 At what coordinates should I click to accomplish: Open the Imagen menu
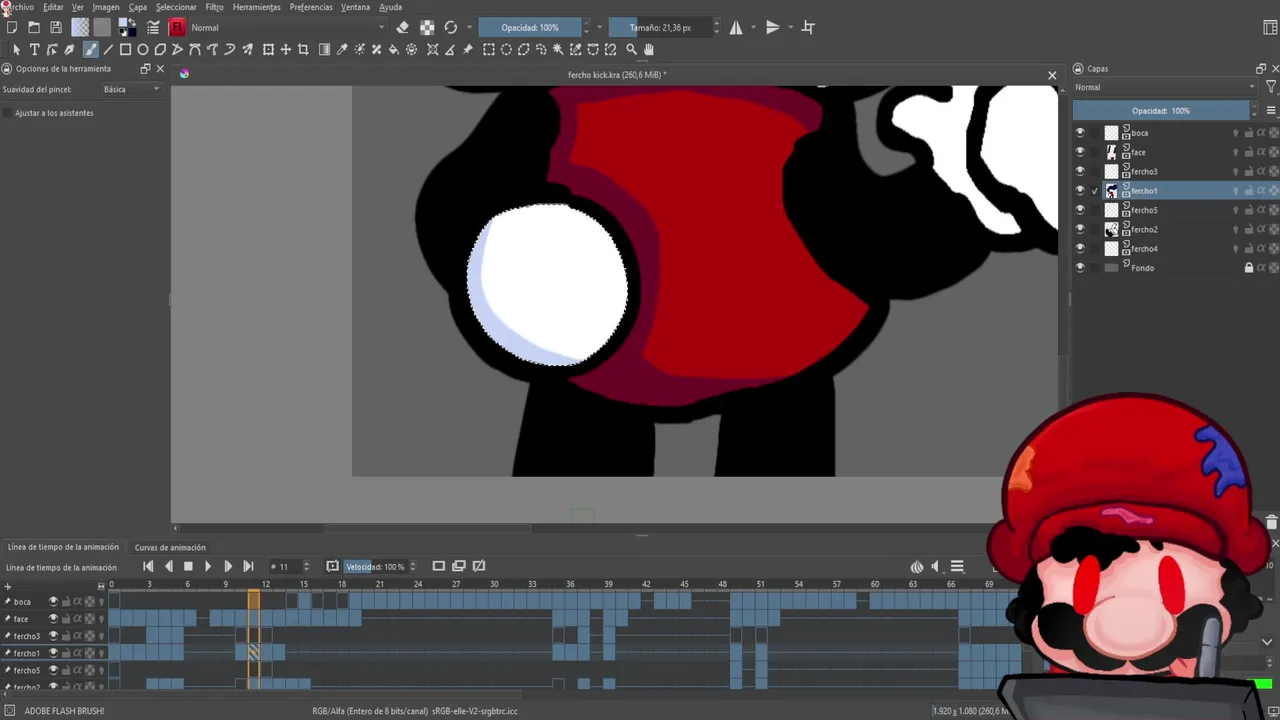pos(106,7)
